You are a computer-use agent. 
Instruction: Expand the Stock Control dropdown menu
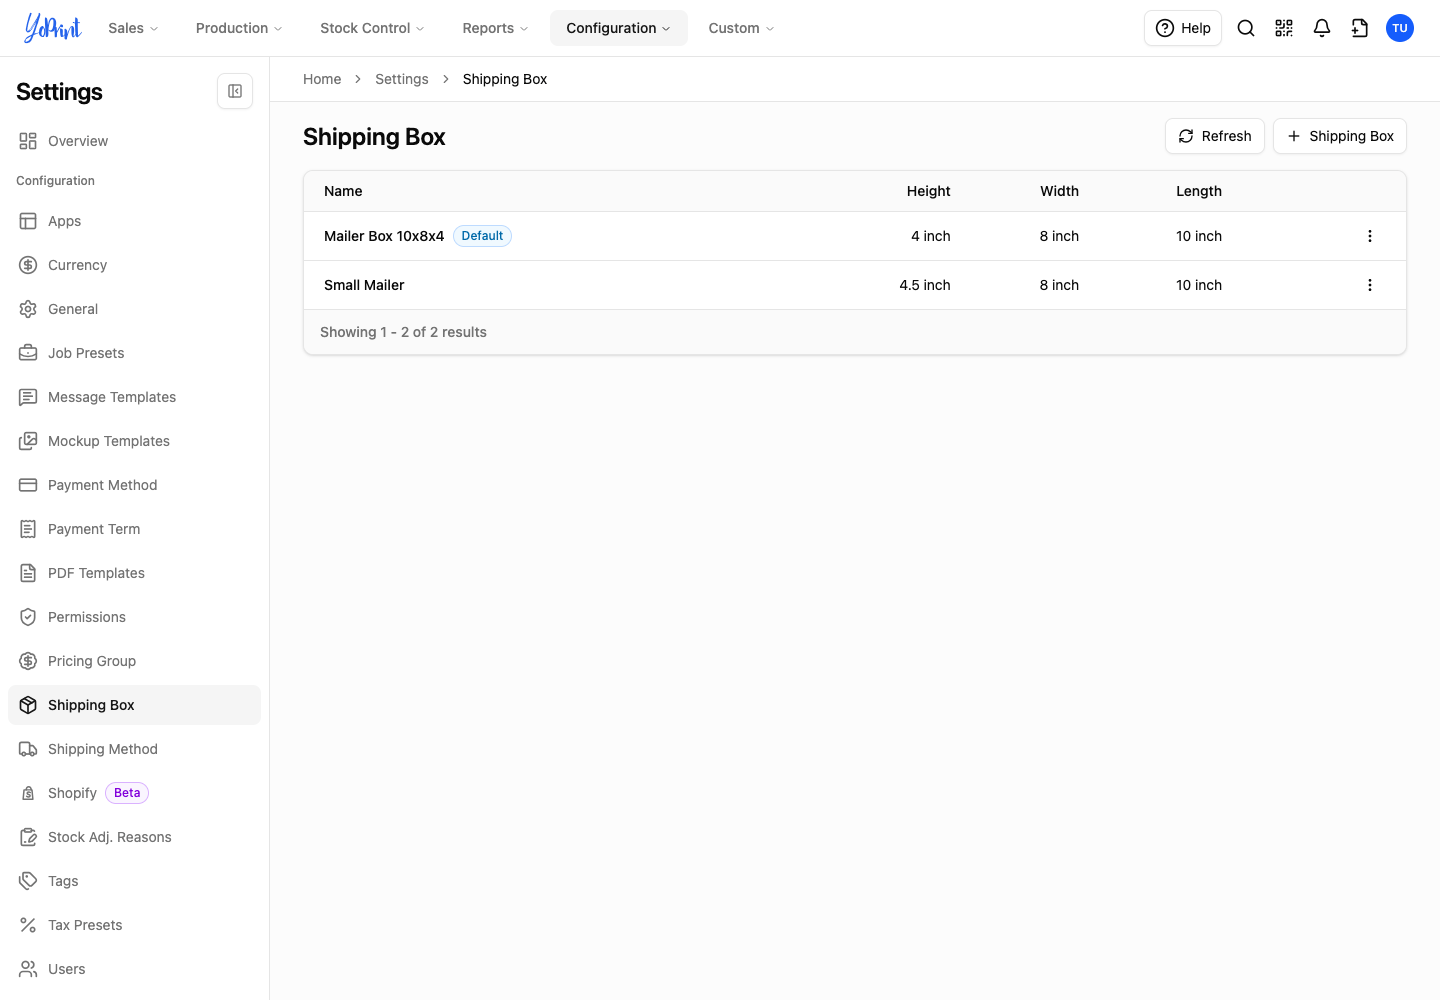coord(372,28)
